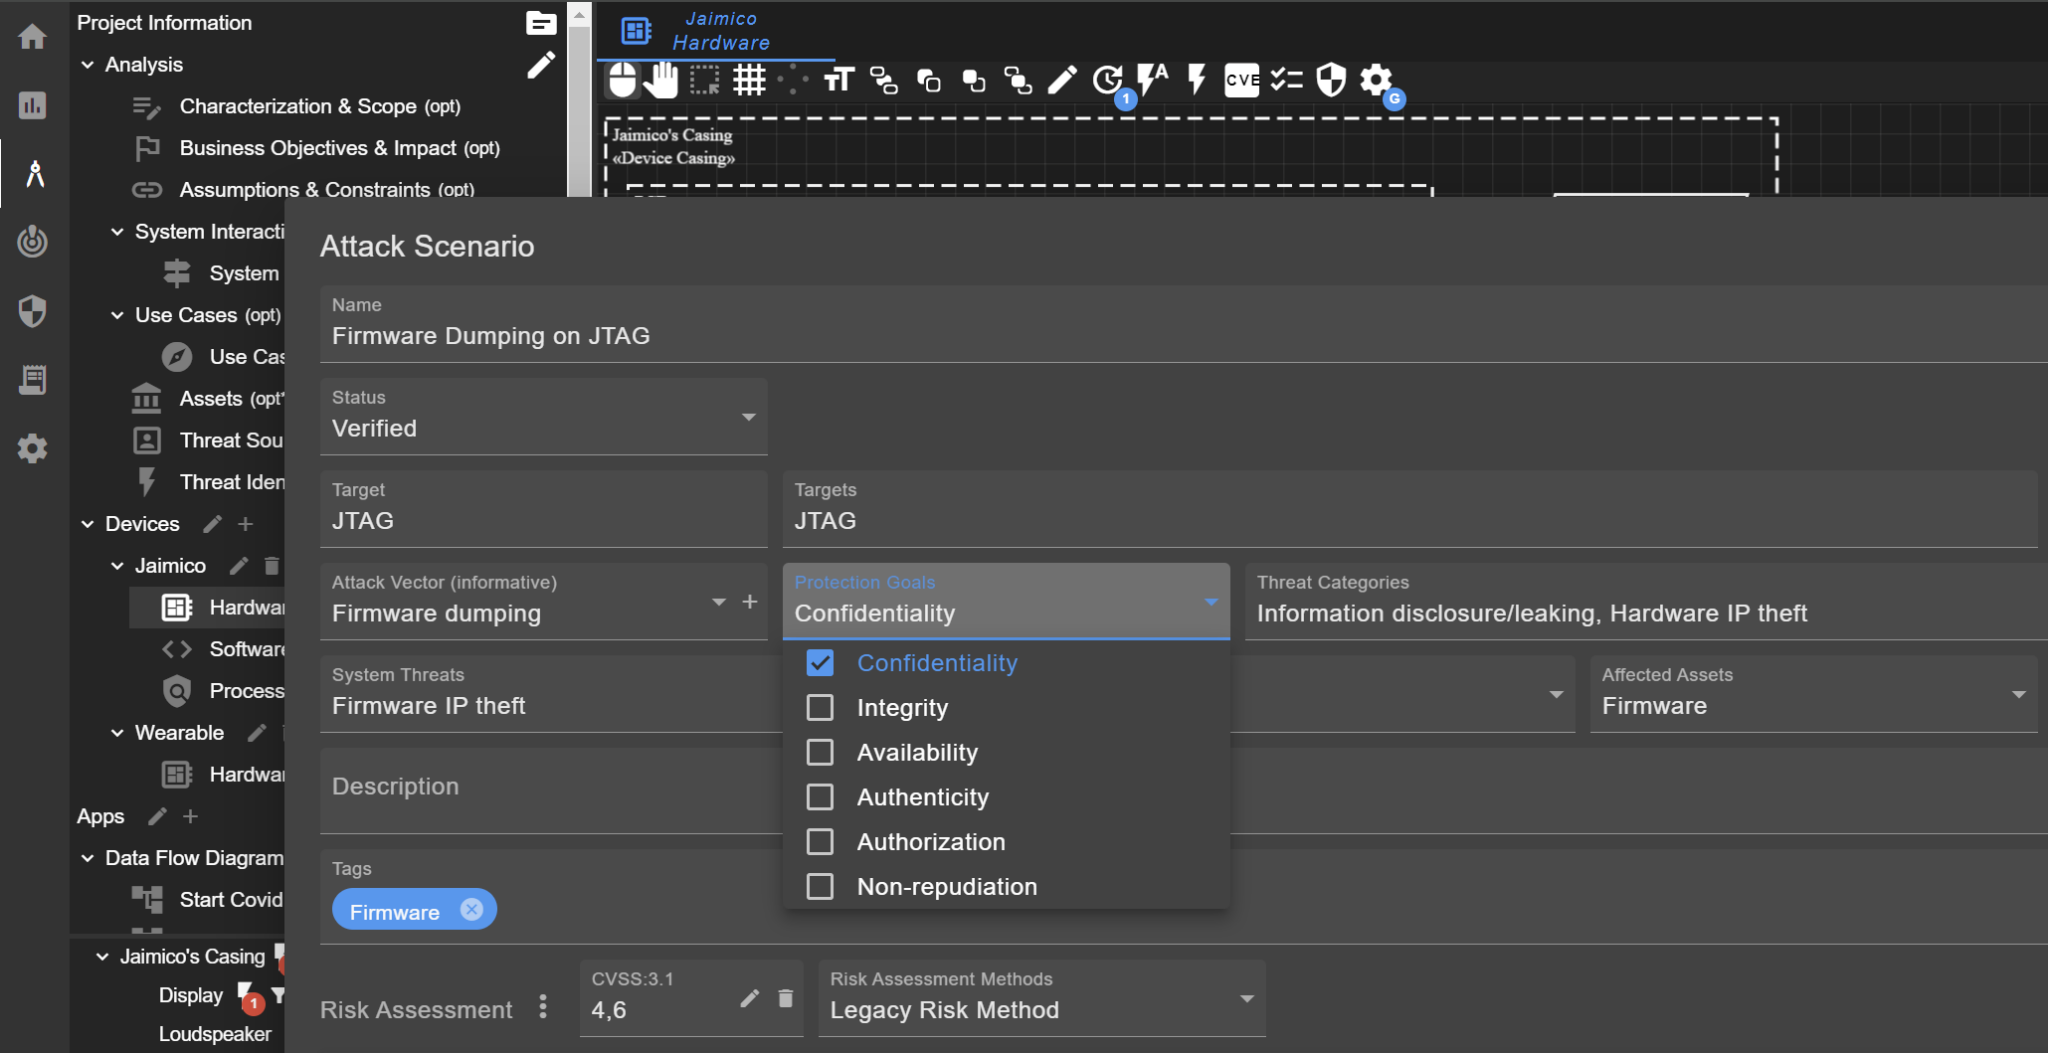Open the home page from the left sidebar

pos(33,37)
